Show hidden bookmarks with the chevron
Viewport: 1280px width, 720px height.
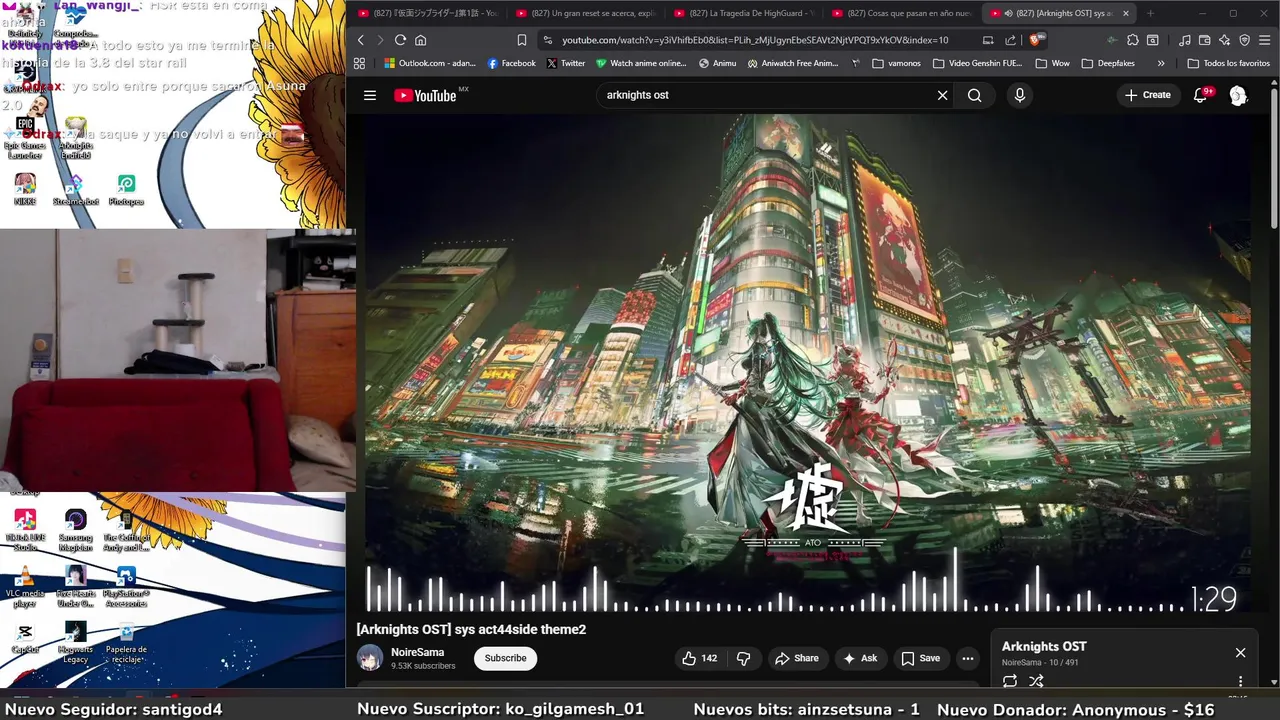[1160, 63]
